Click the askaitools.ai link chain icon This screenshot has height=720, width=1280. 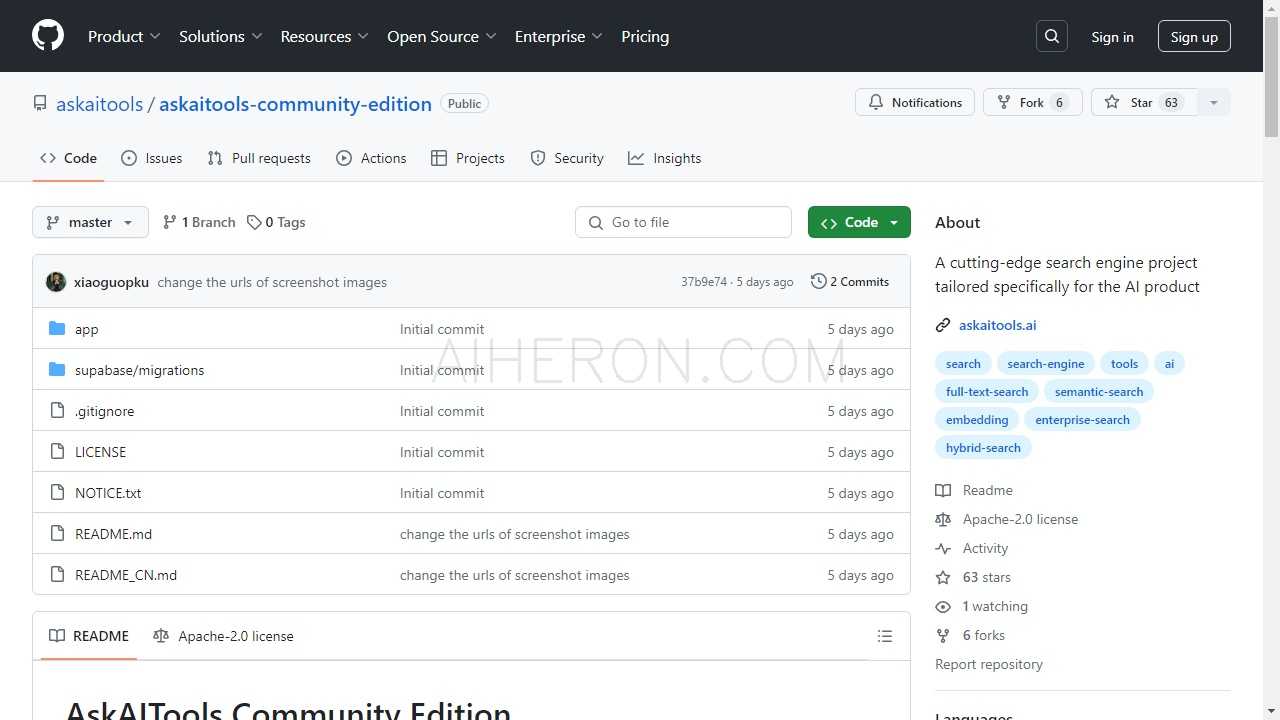[943, 325]
